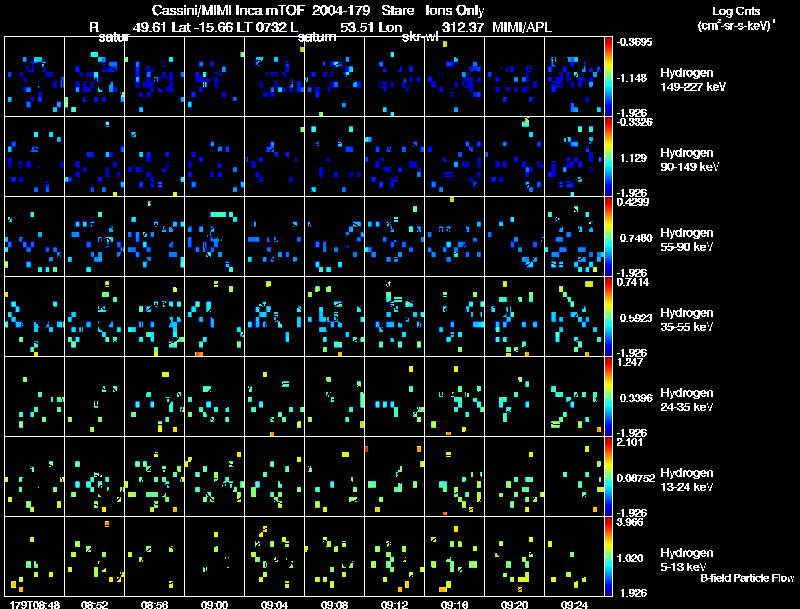Viewport: 800px width, 609px height.
Task: Click the scale value -0.3326
Action: coord(634,122)
